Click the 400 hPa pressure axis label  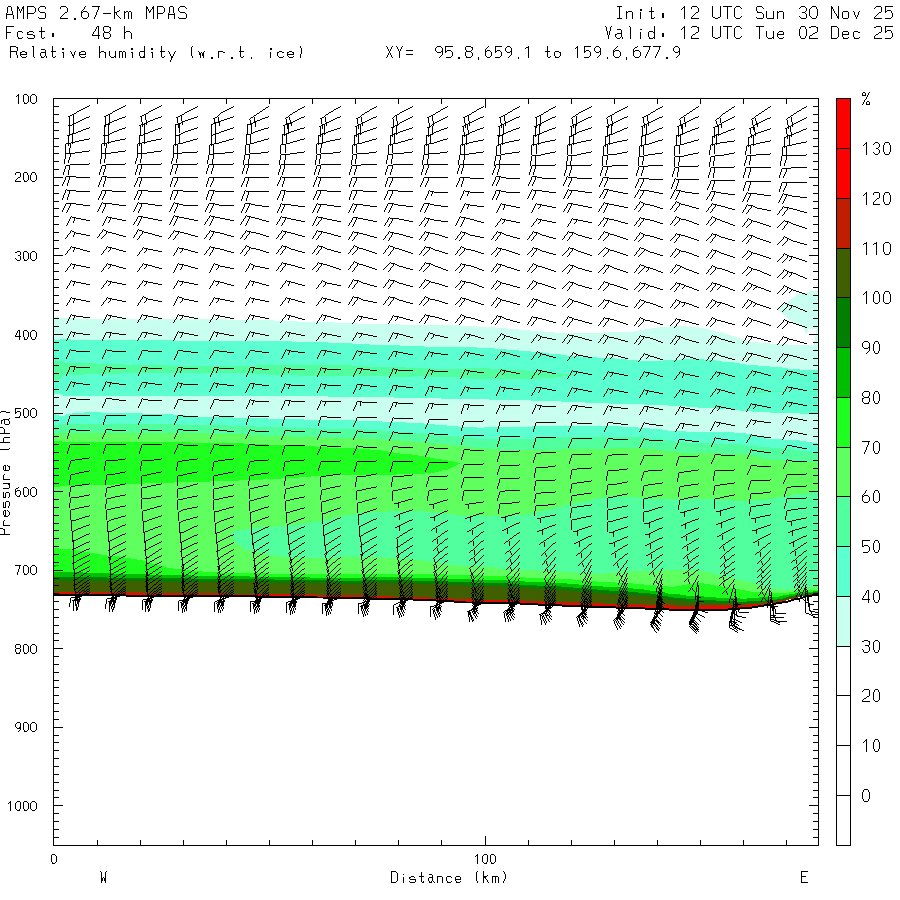tap(26, 335)
